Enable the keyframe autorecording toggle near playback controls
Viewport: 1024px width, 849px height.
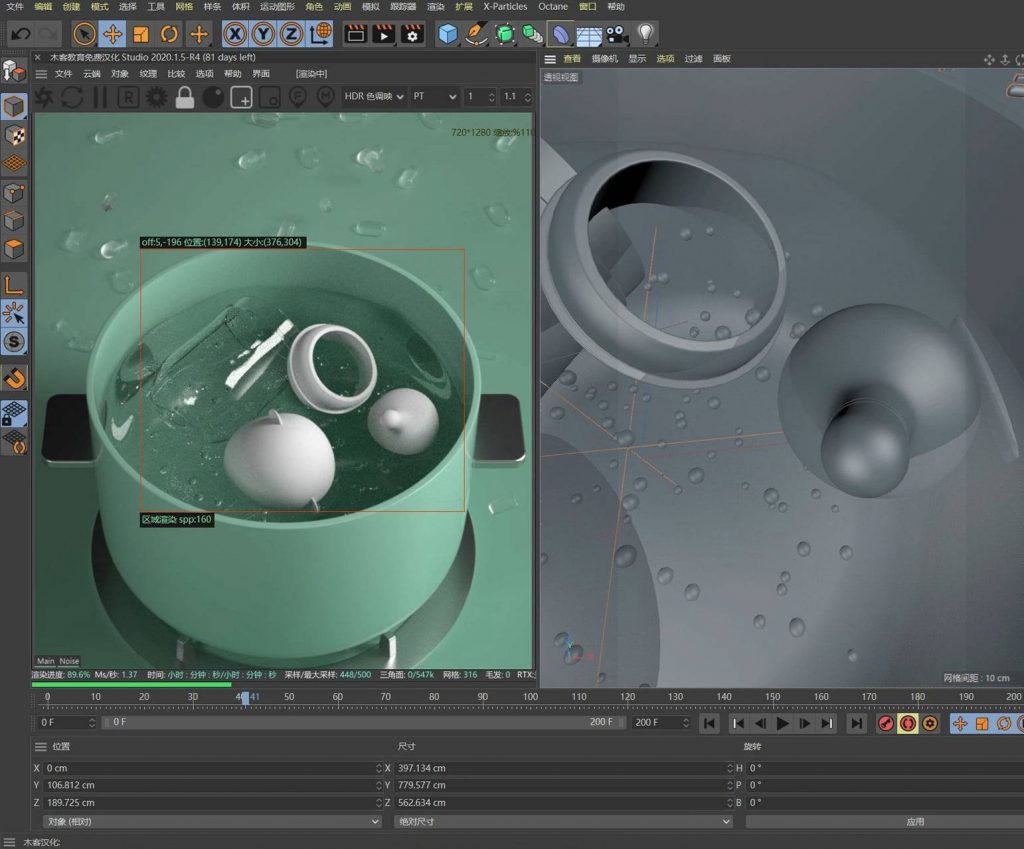(907, 723)
